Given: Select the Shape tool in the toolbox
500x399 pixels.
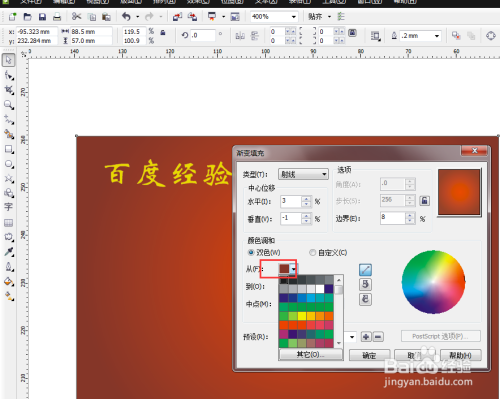Looking at the screenshot, I should (x=9, y=76).
